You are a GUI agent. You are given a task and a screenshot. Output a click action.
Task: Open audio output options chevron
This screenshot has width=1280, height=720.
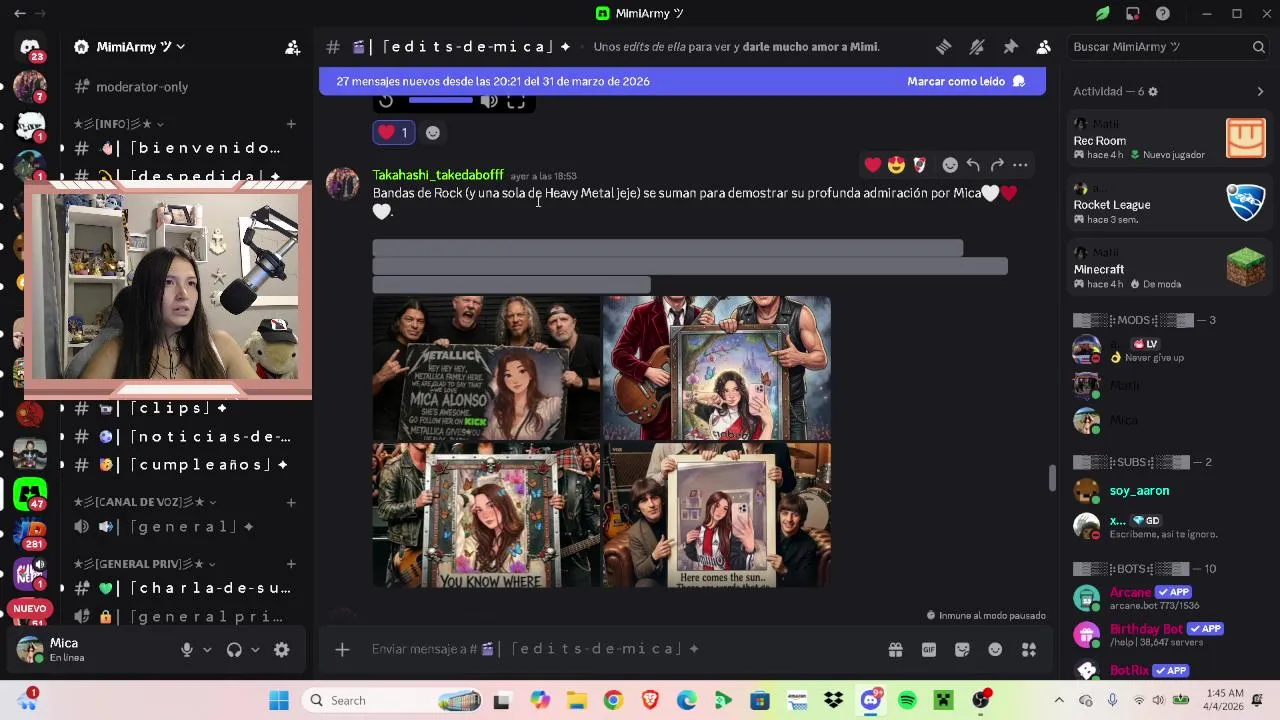click(x=255, y=650)
